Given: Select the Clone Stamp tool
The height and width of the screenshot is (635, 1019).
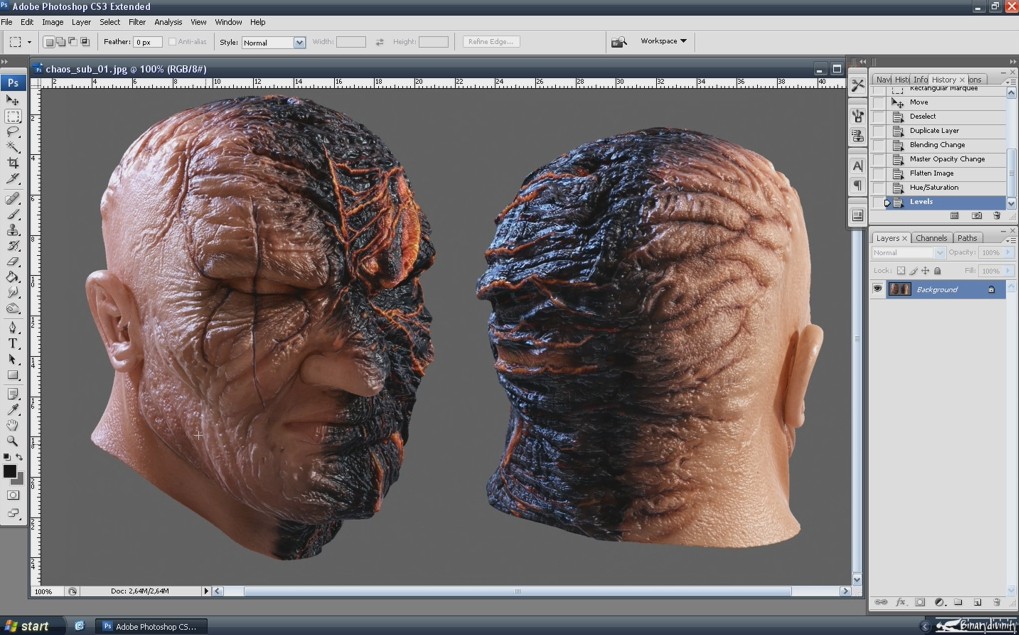Looking at the screenshot, I should (12, 230).
